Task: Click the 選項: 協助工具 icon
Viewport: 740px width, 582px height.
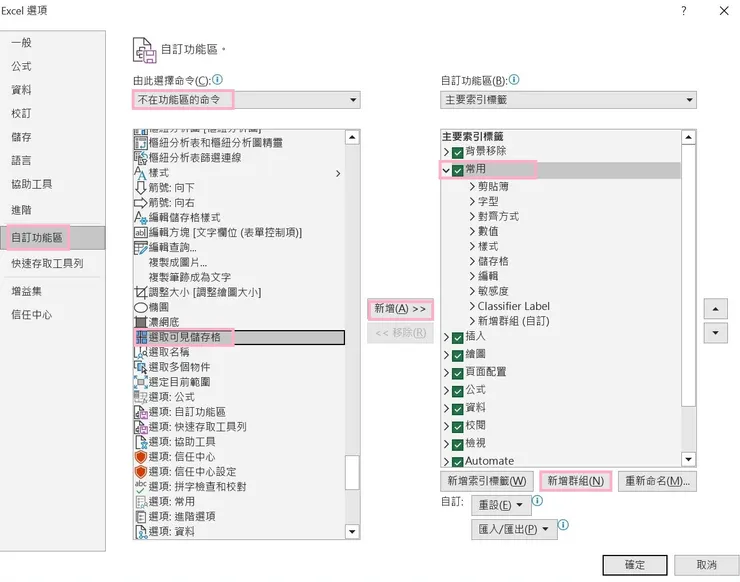Action: 141,442
